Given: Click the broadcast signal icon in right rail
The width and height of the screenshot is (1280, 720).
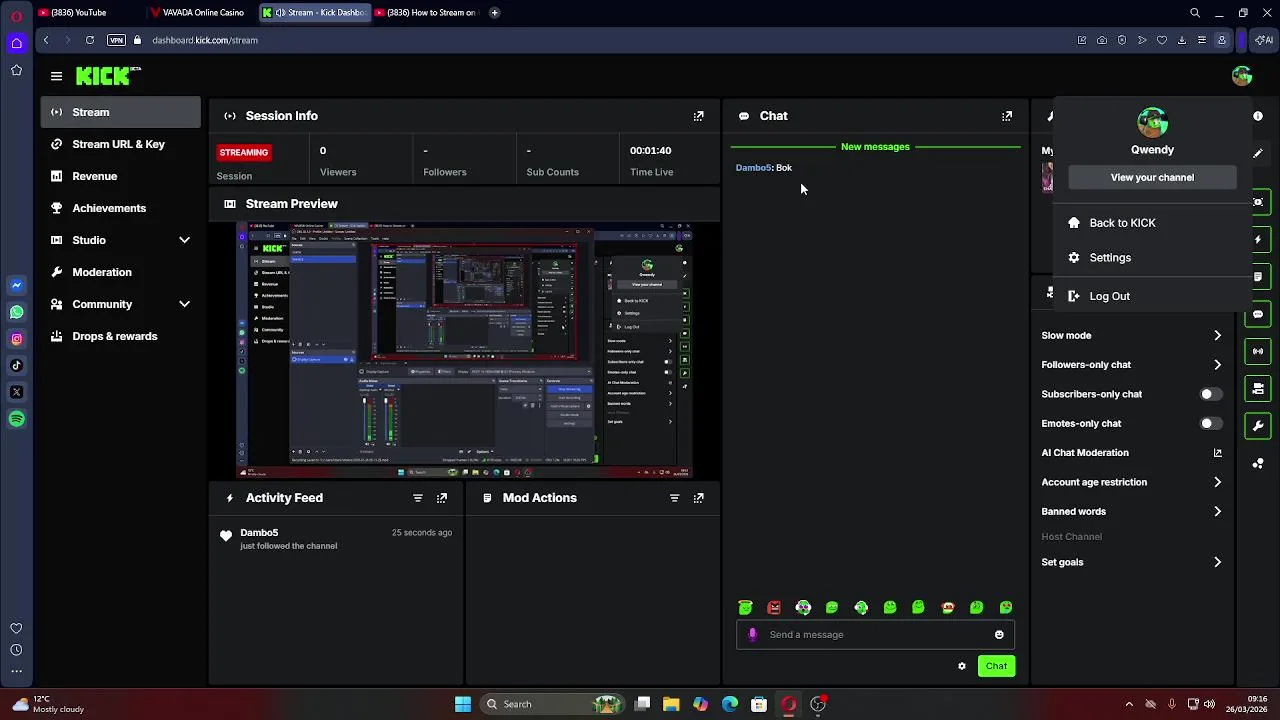Looking at the screenshot, I should click(1258, 351).
